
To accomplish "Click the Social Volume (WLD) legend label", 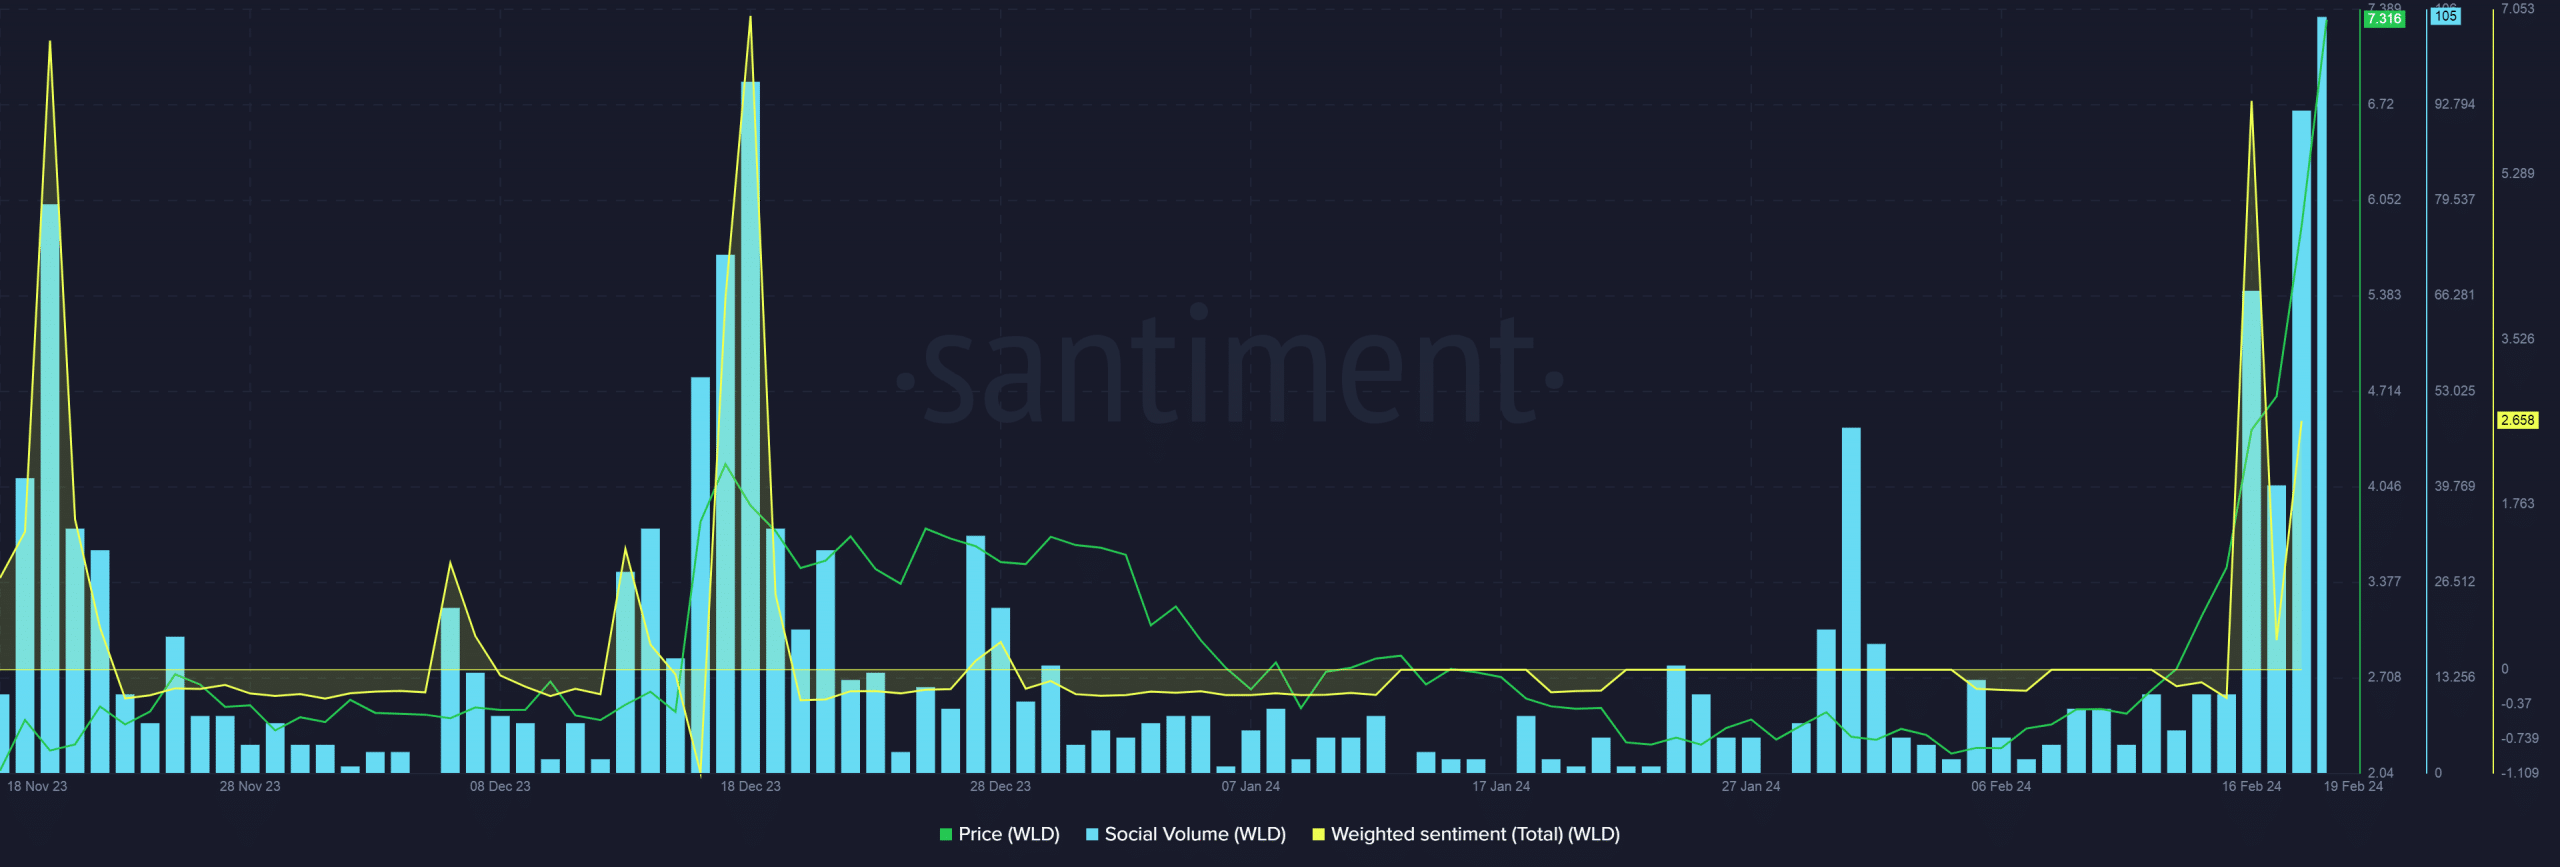I will pyautogui.click(x=1195, y=834).
